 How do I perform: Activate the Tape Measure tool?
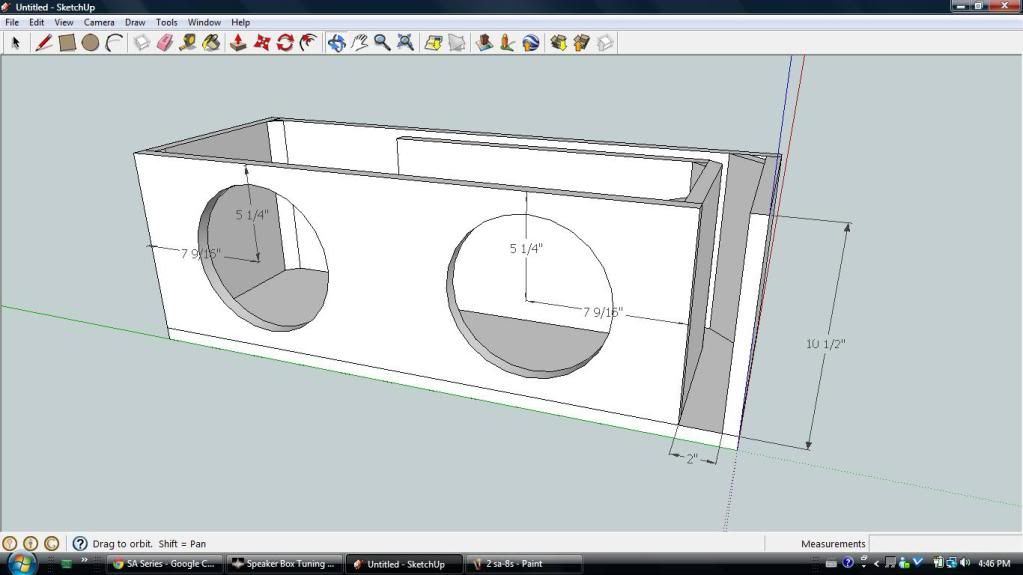(188, 43)
